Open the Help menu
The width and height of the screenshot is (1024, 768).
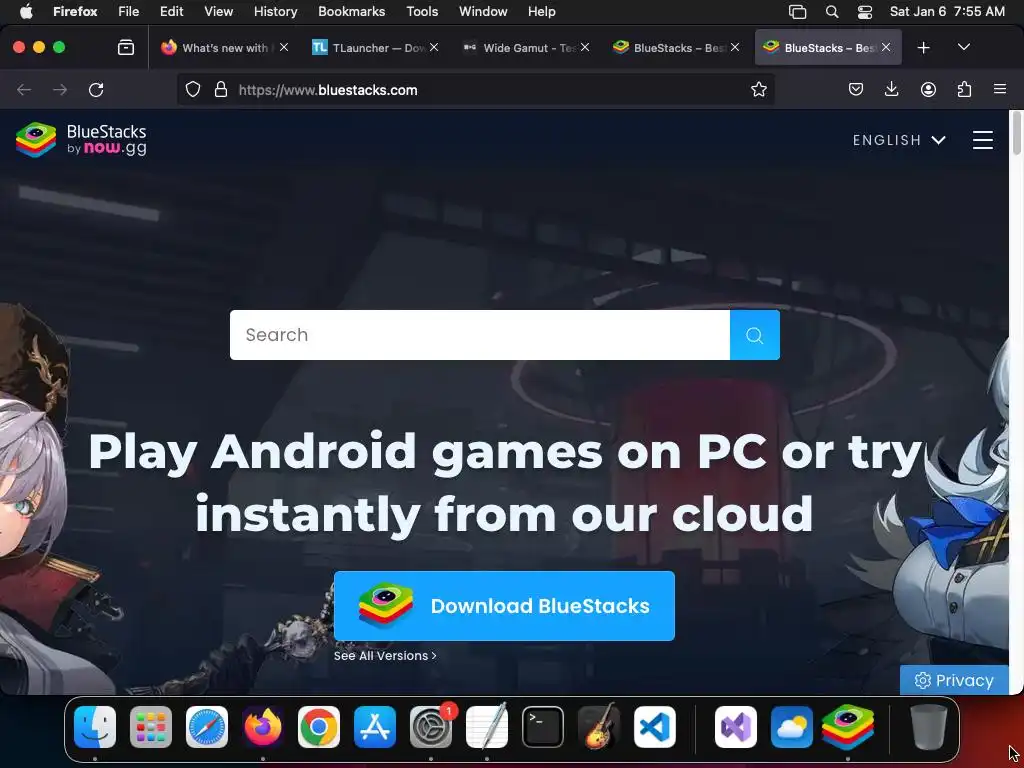(541, 11)
